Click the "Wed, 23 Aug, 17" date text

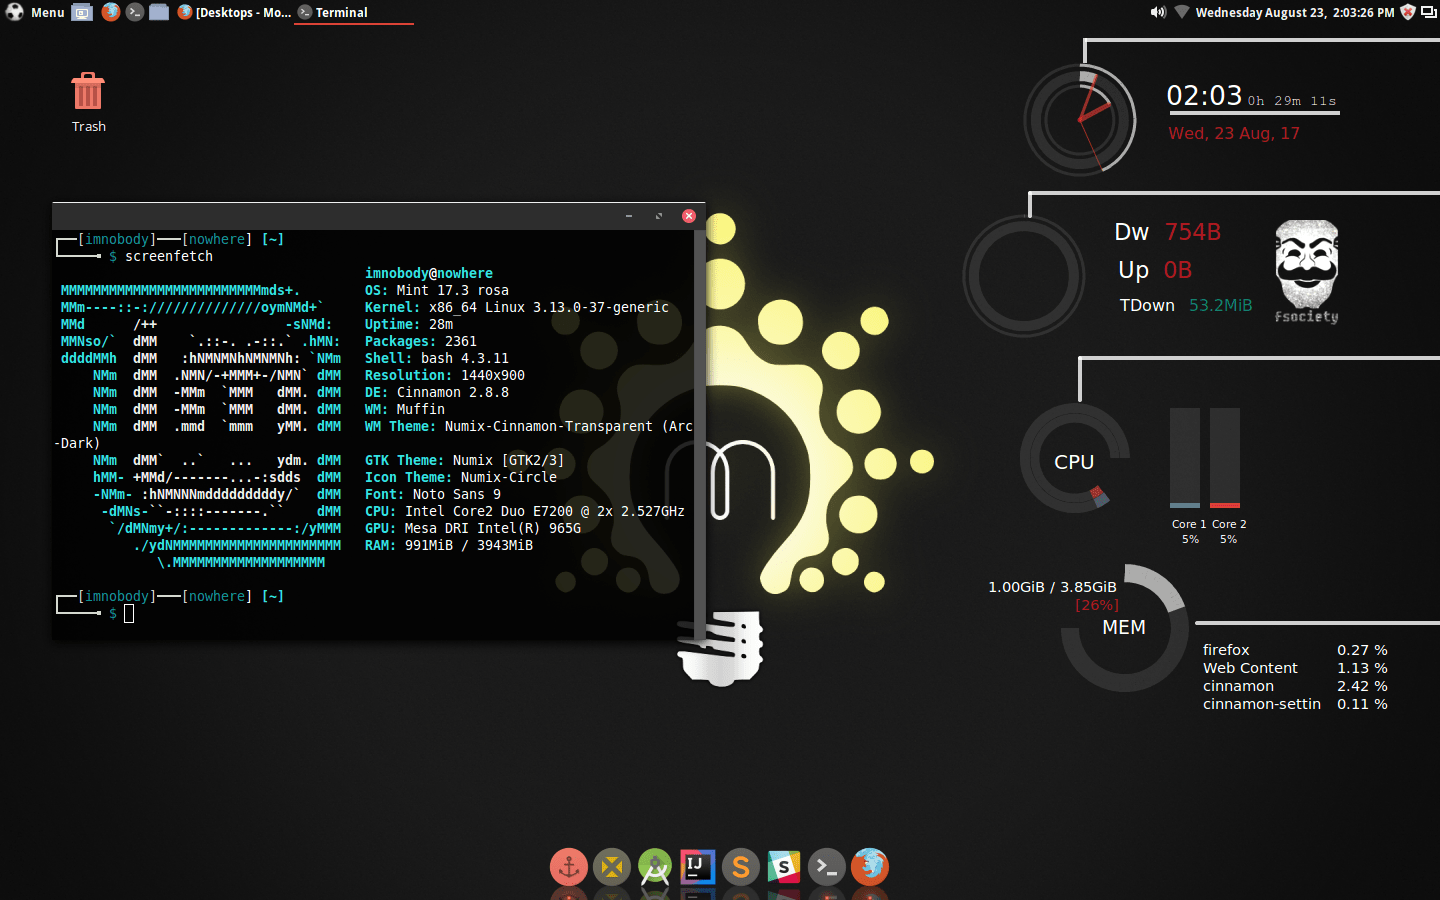coord(1234,133)
